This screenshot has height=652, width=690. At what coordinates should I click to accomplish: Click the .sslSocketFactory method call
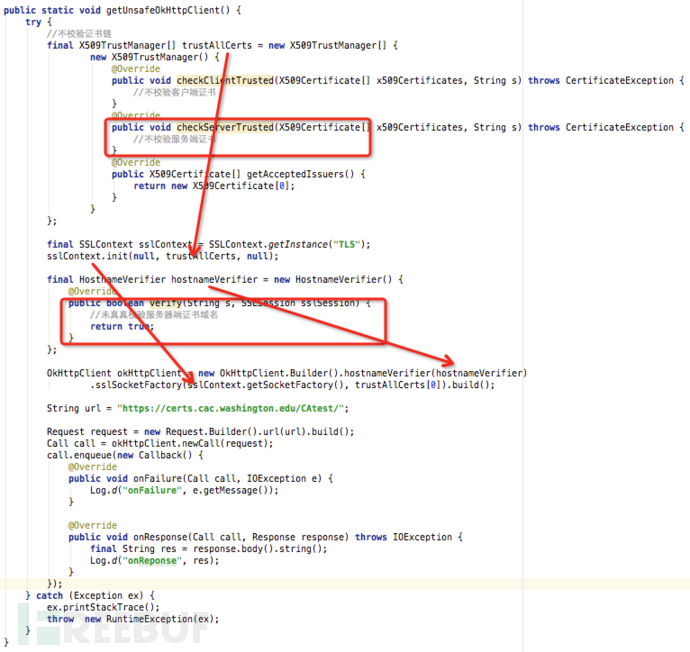tap(136, 385)
